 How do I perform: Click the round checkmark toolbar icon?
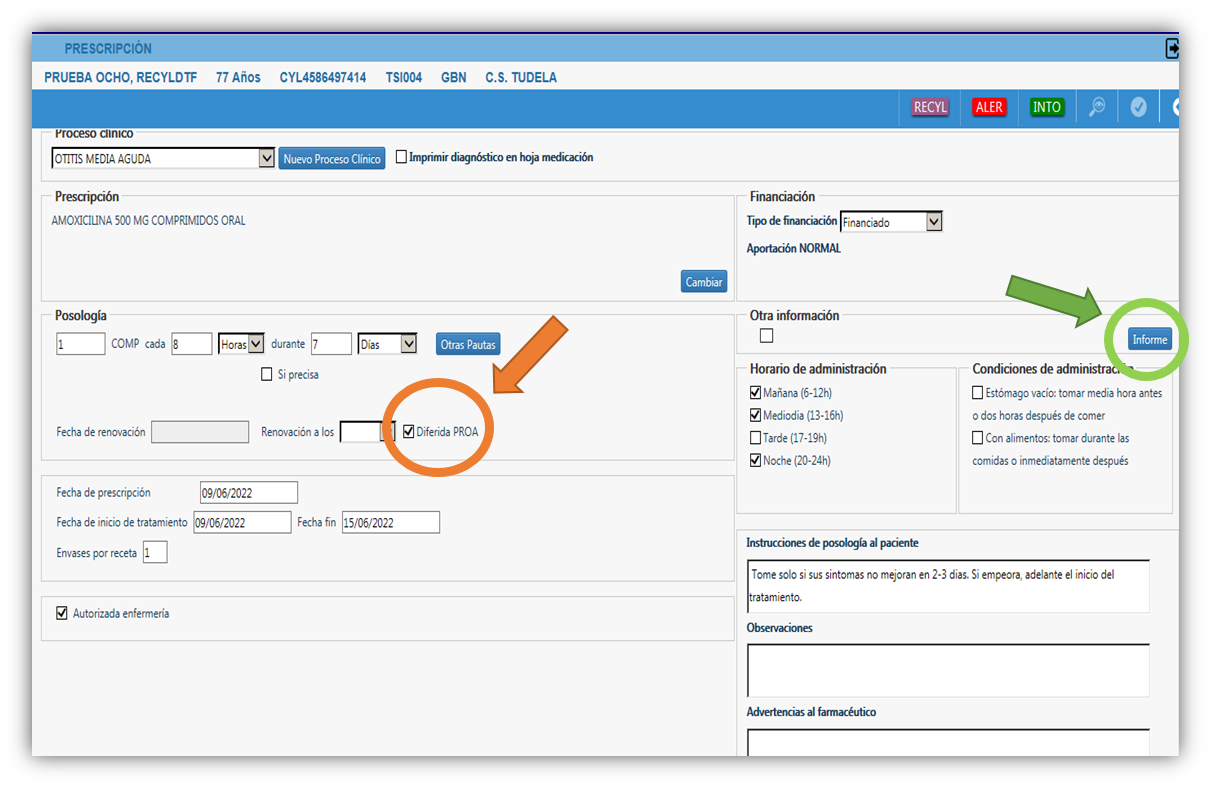(1138, 107)
